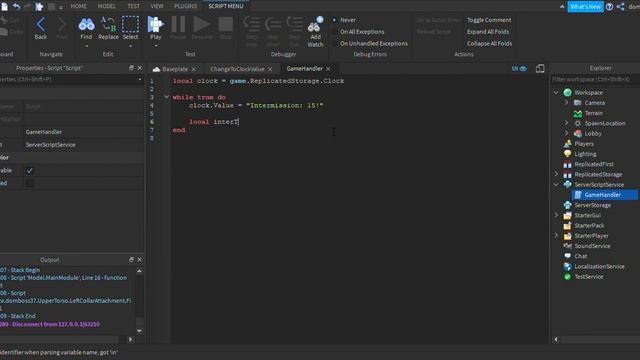
Task: Select the Workspace globe icon
Action: tap(567, 93)
